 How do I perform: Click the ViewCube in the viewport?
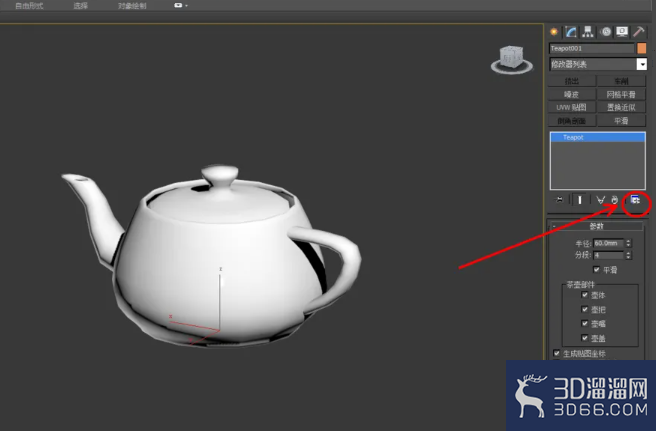[512, 59]
